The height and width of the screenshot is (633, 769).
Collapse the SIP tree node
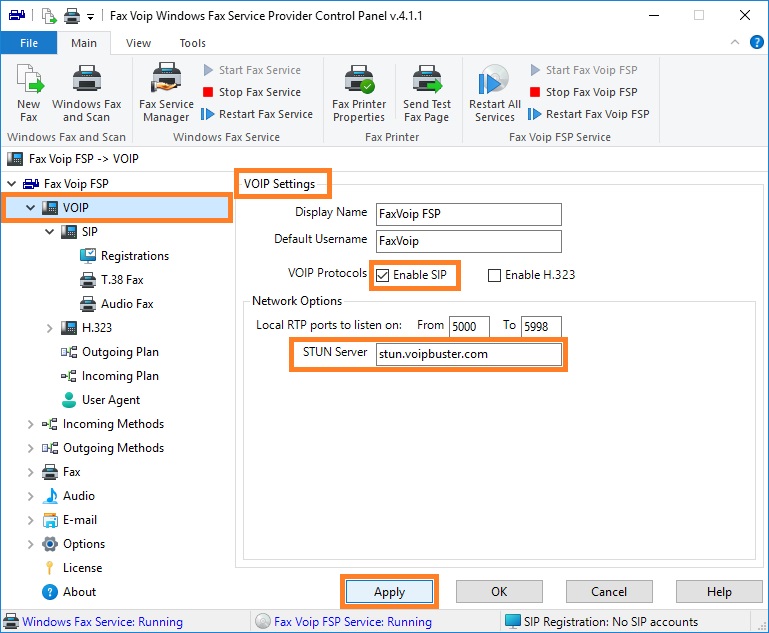pyautogui.click(x=50, y=232)
